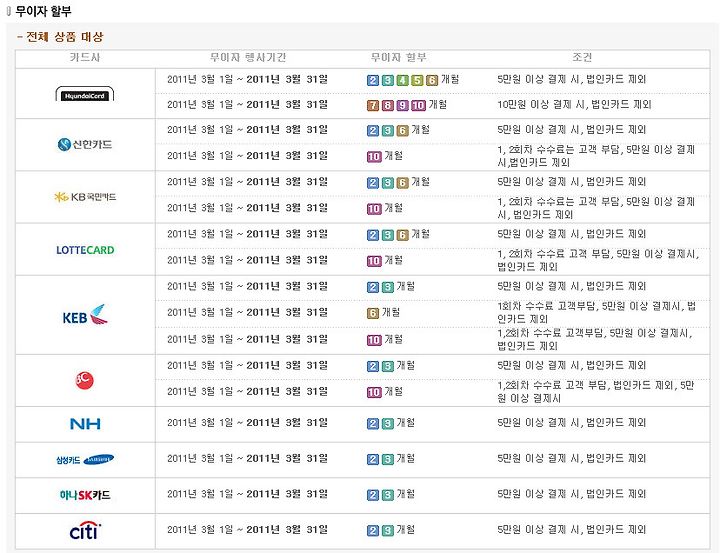Screen dimensions: 720x553
Task: Click BC card 10-month condition text
Action: pyautogui.click(x=596, y=392)
